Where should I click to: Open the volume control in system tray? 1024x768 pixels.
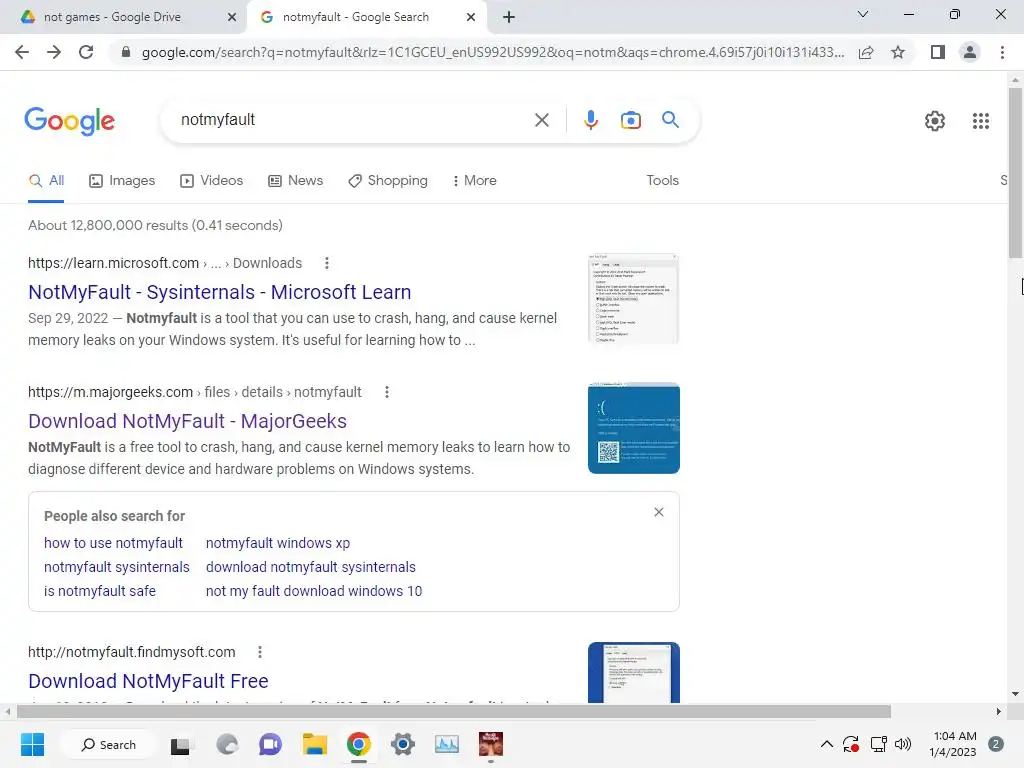[x=903, y=744]
